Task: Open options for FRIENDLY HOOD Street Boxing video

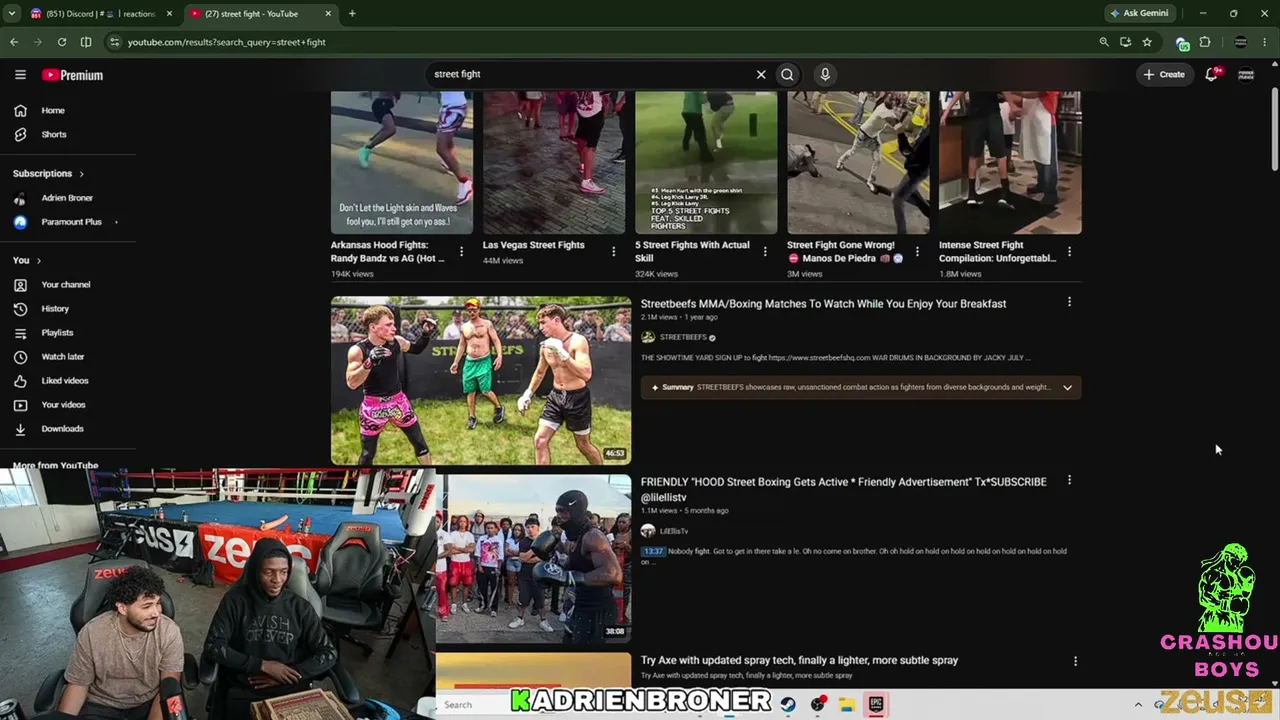Action: (1069, 480)
